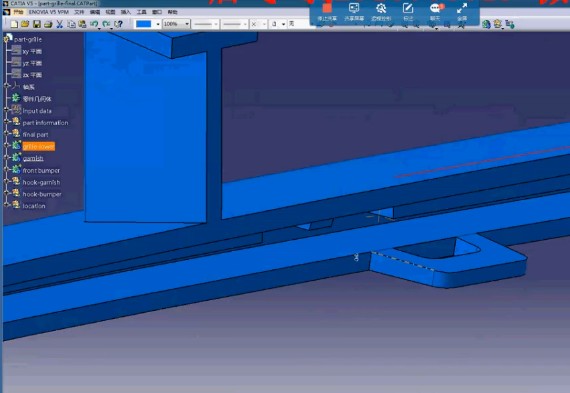Image resolution: width=570 pixels, height=393 pixels.
Task: Expand the Input data tree node
Action: point(6,111)
